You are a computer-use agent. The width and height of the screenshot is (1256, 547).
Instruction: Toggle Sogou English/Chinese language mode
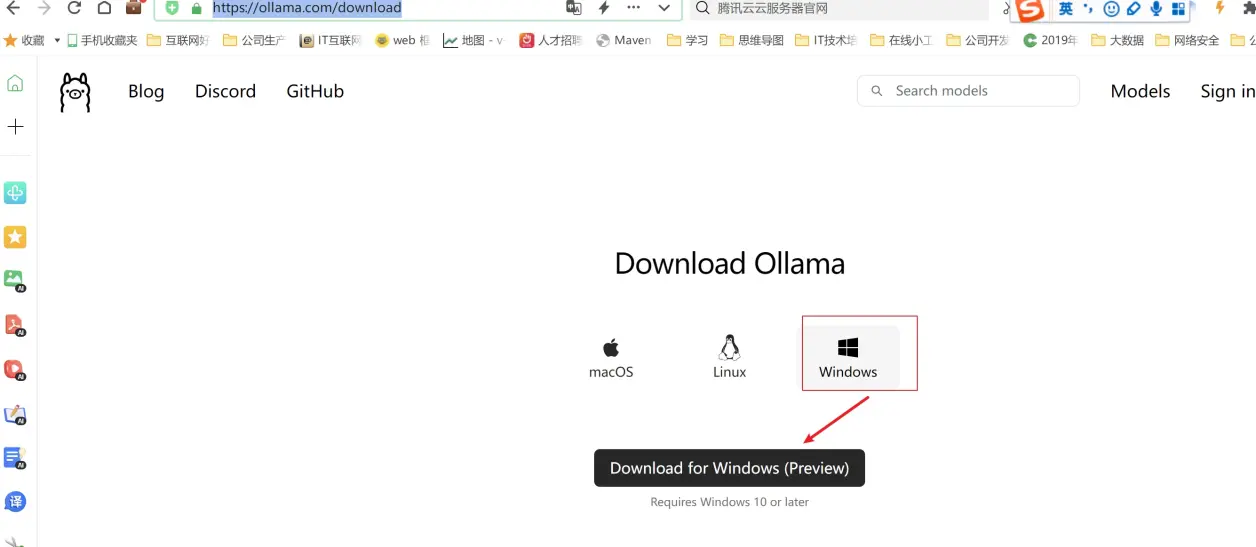point(1066,9)
